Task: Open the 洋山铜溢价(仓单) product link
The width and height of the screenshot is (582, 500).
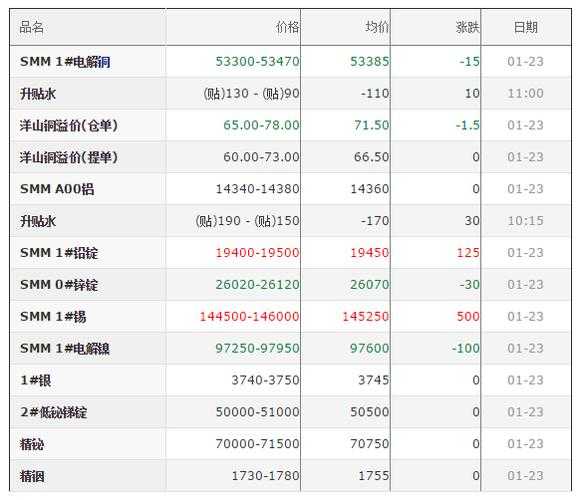Action: pos(69,125)
